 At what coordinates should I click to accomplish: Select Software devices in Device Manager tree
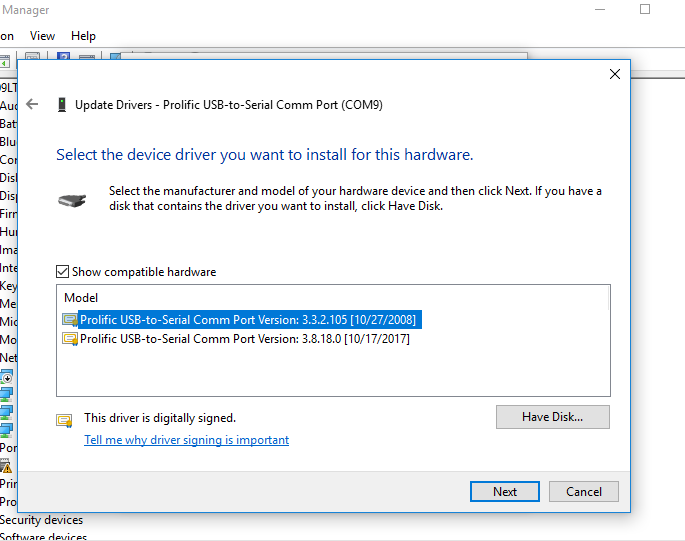click(x=43, y=536)
